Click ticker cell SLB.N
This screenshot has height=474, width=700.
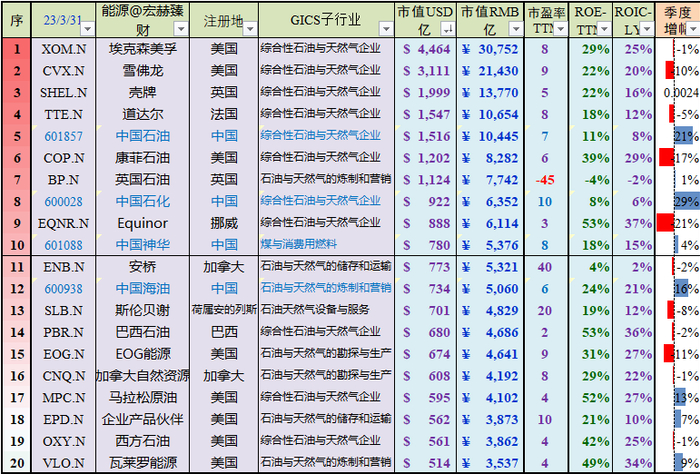point(63,311)
